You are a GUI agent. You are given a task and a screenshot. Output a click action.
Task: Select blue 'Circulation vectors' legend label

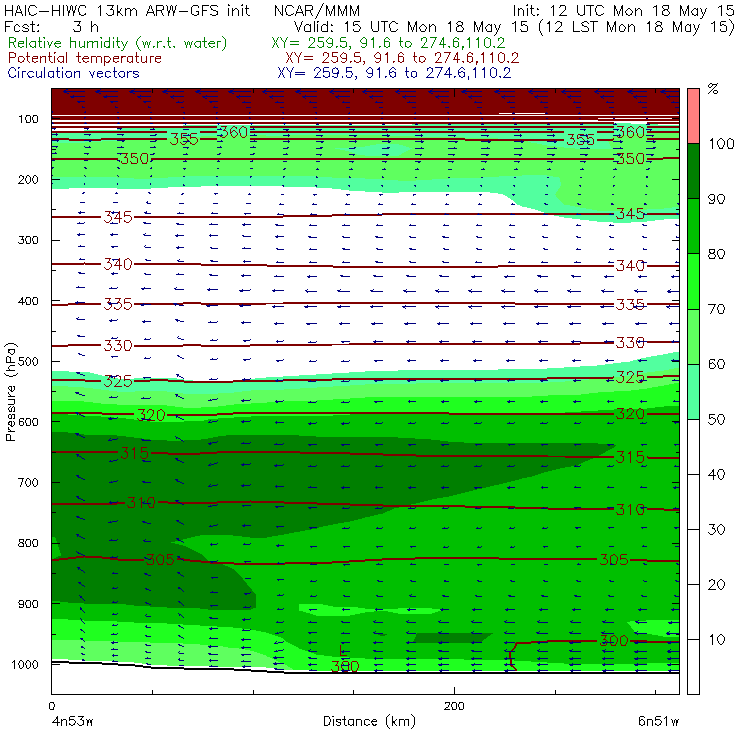[73, 73]
